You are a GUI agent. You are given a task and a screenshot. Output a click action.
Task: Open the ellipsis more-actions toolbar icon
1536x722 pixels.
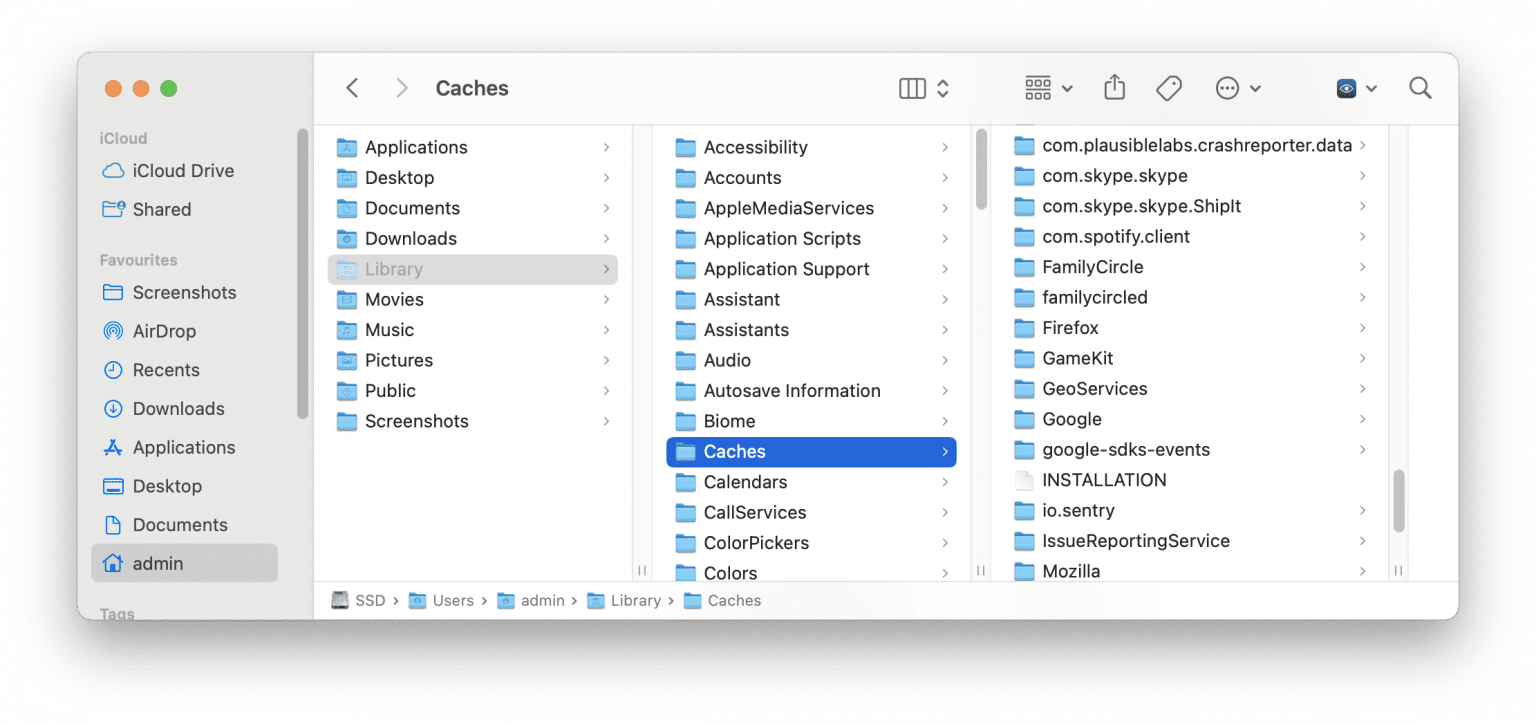(1228, 88)
